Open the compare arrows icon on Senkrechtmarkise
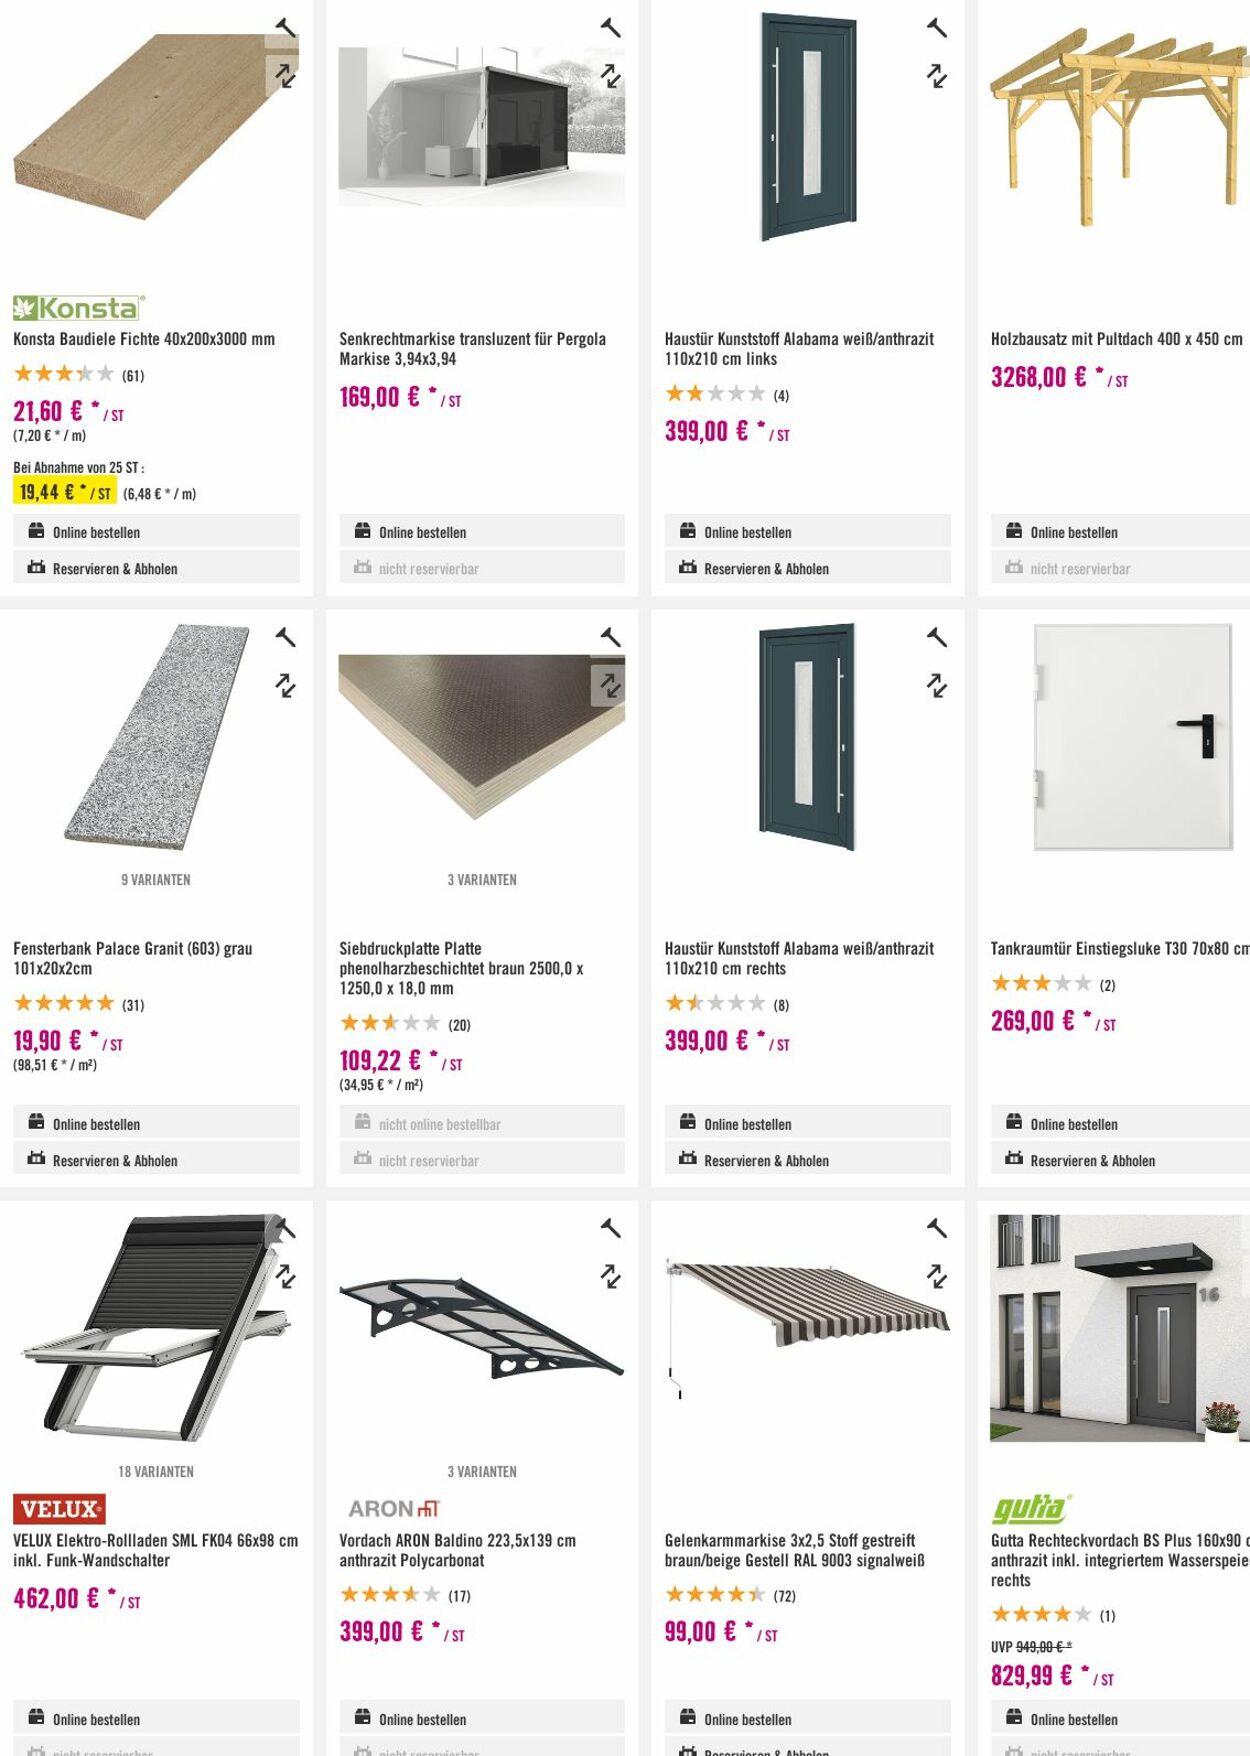 pyautogui.click(x=610, y=78)
